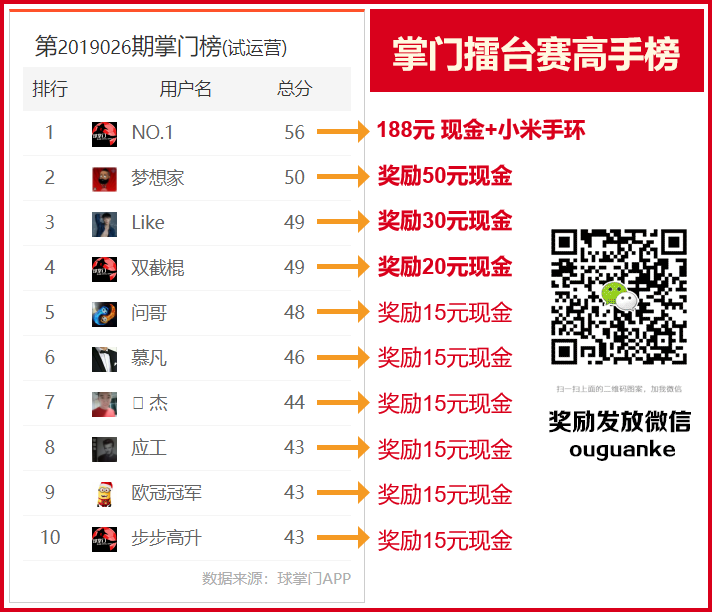Click the WeChat QR code image

[619, 297]
